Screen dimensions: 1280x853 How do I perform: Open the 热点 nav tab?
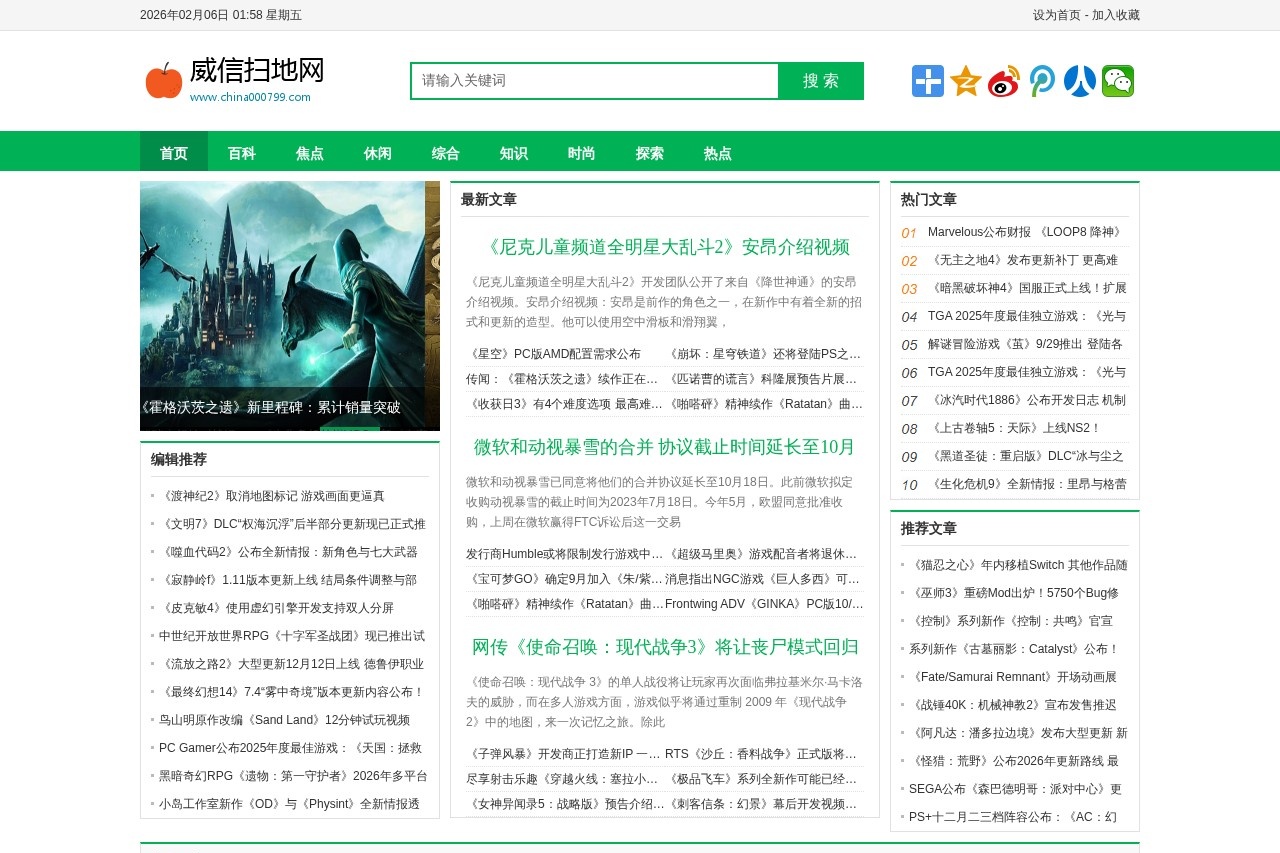(718, 153)
